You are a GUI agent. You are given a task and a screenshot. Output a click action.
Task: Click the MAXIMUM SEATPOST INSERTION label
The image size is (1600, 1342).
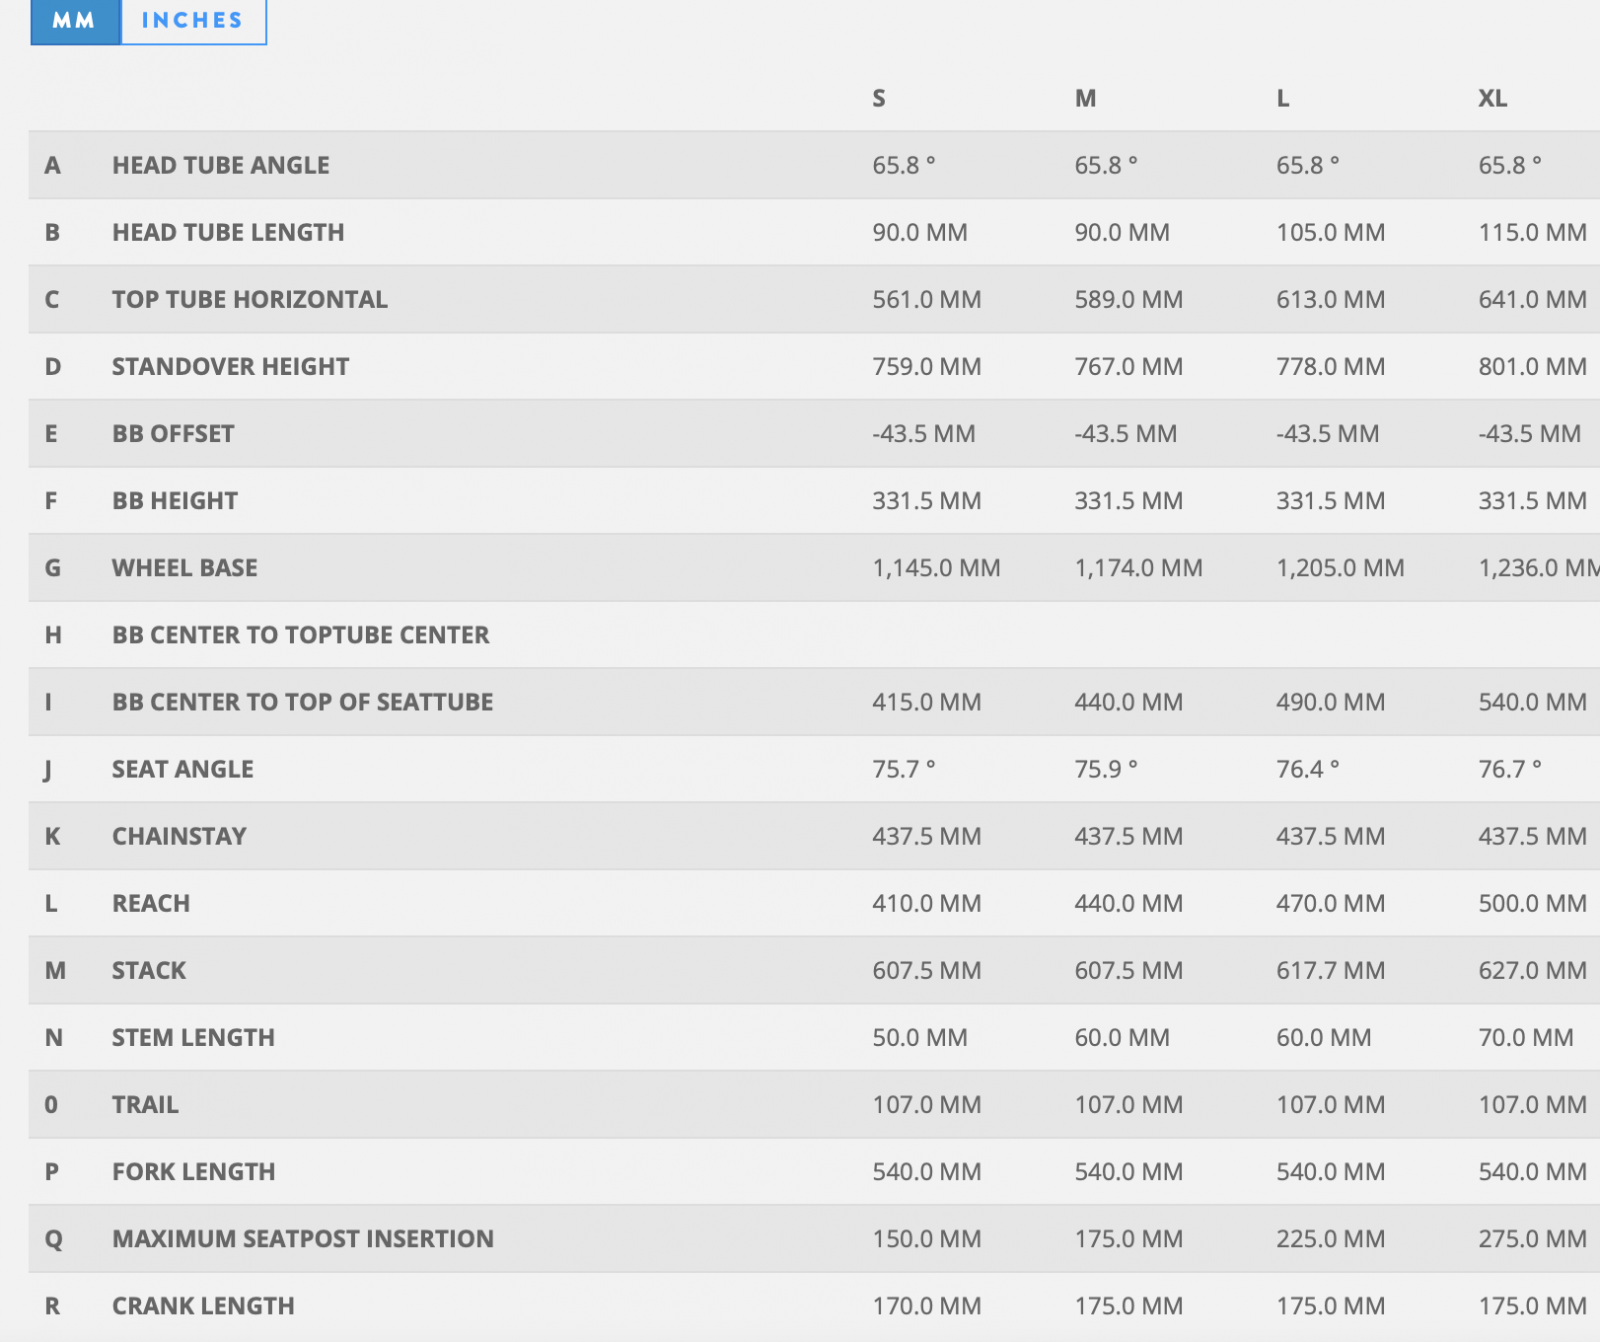pyautogui.click(x=303, y=1238)
